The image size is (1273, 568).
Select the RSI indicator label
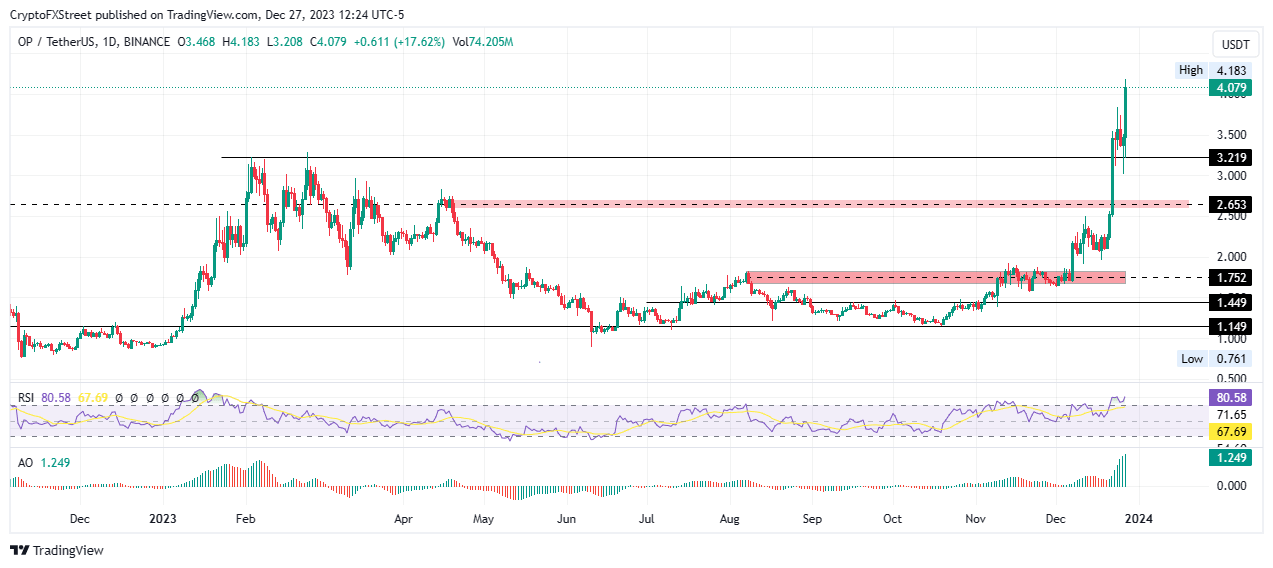pyautogui.click(x=25, y=398)
